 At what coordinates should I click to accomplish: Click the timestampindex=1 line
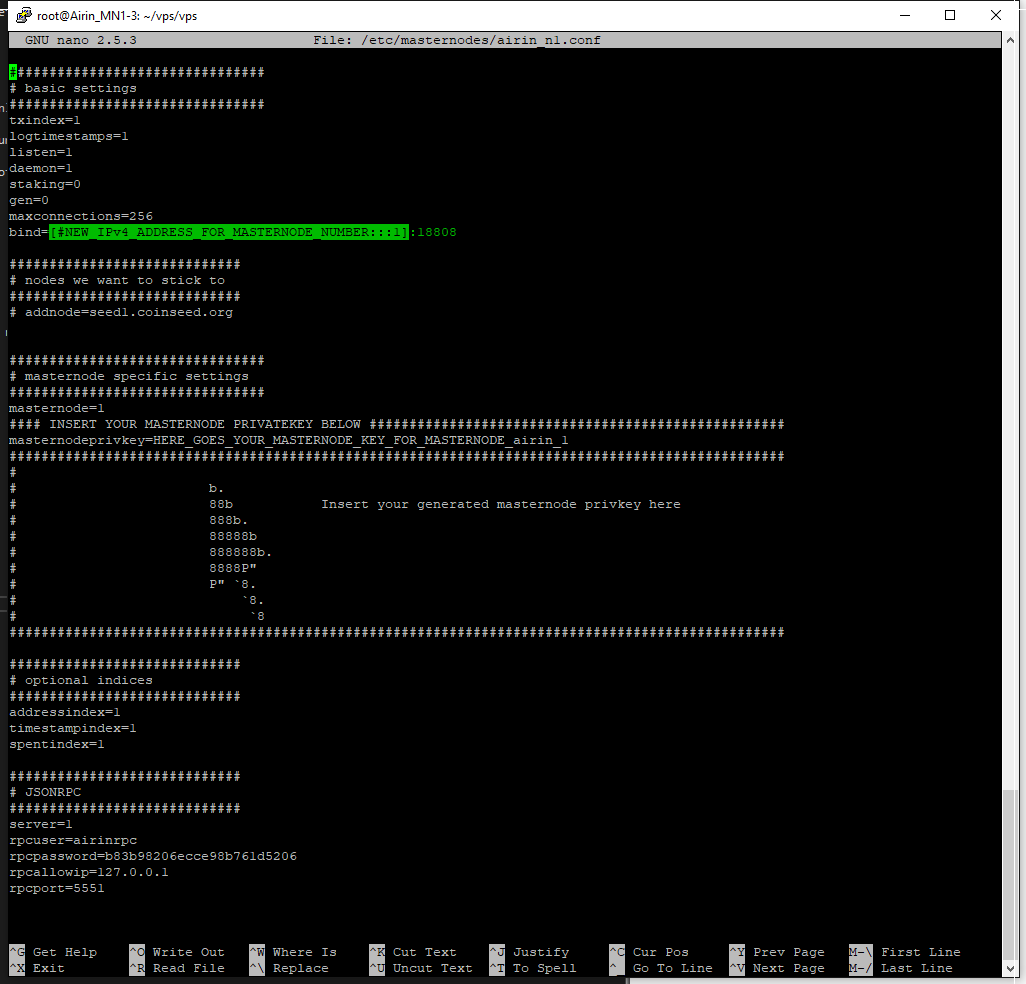pos(73,728)
